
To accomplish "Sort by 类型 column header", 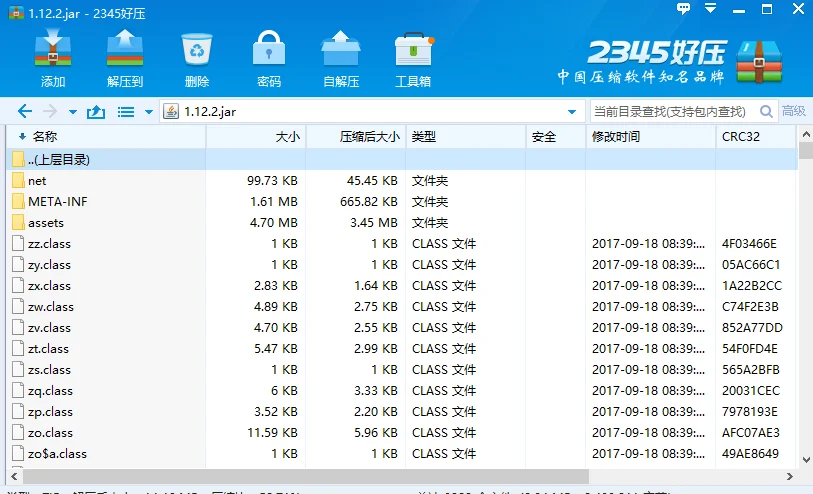I will click(x=466, y=137).
